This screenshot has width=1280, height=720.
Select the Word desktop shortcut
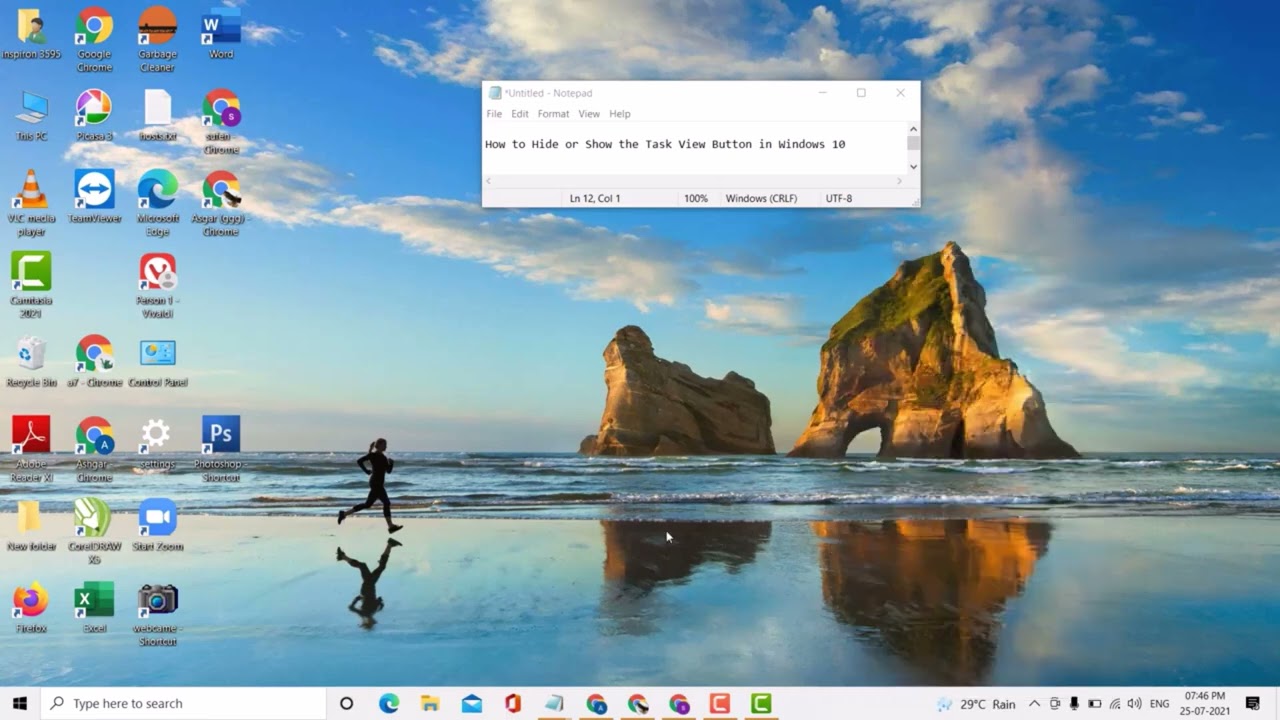pos(221,33)
